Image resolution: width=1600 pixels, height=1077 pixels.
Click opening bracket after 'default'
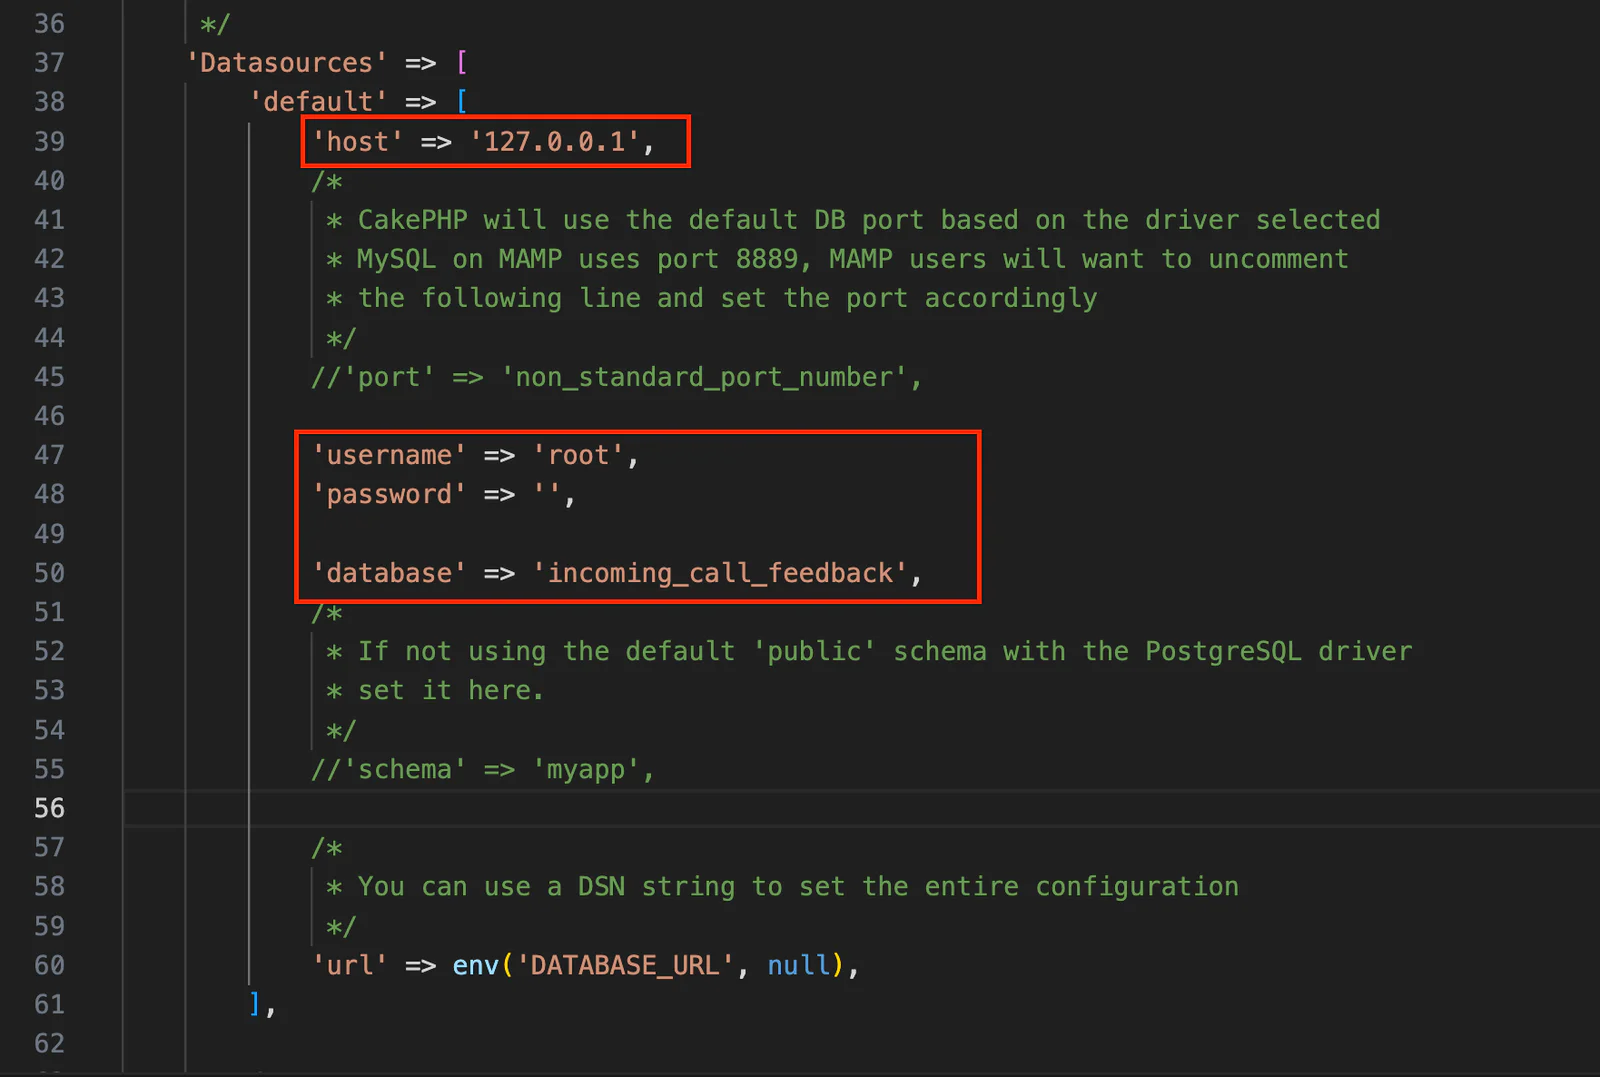click(461, 102)
